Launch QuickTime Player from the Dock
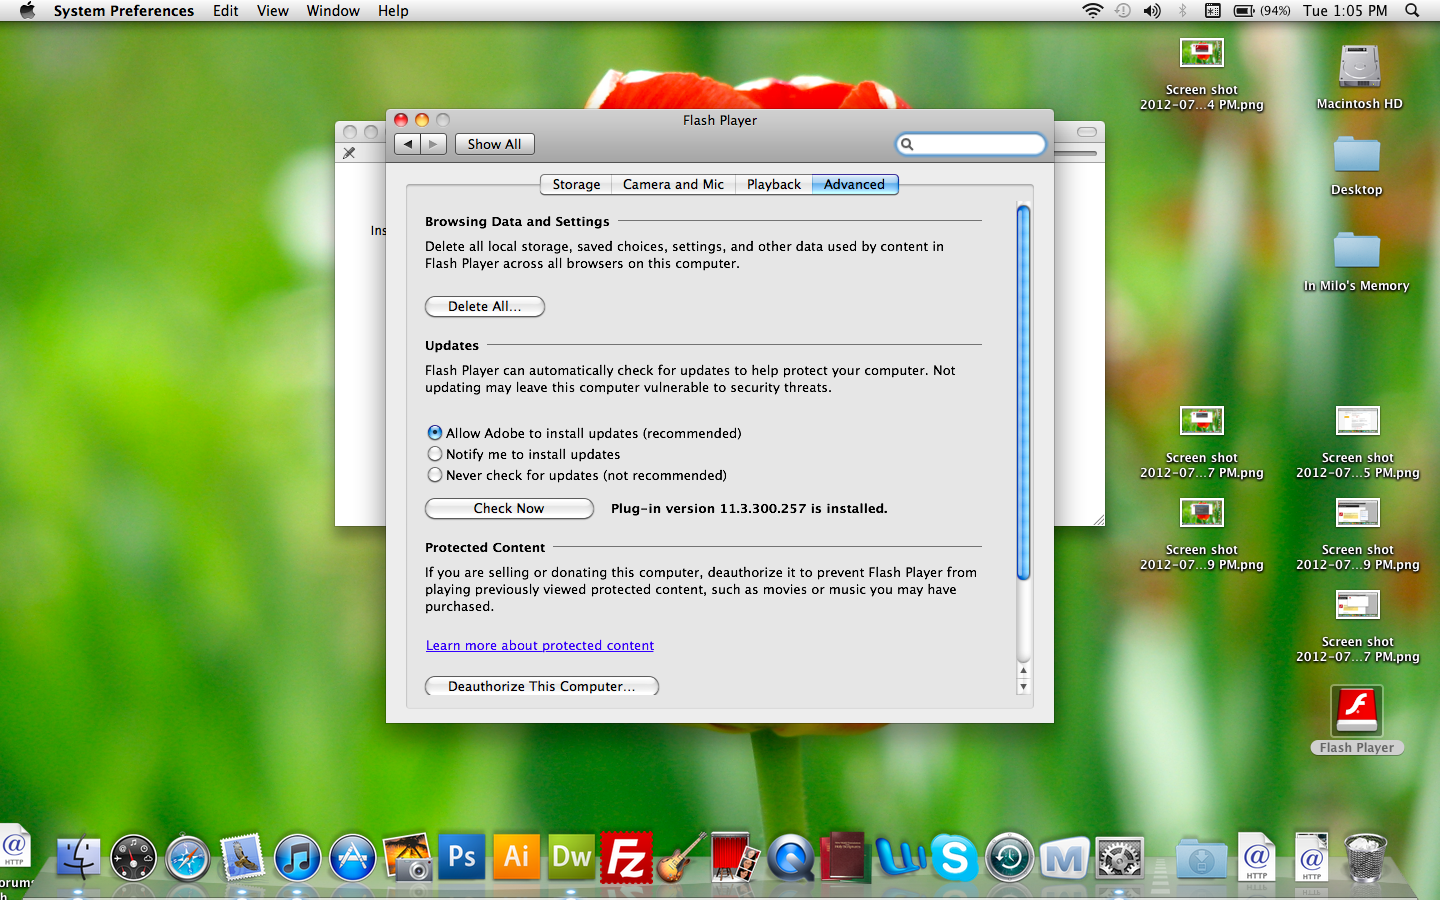The height and width of the screenshot is (900, 1440). pyautogui.click(x=790, y=858)
